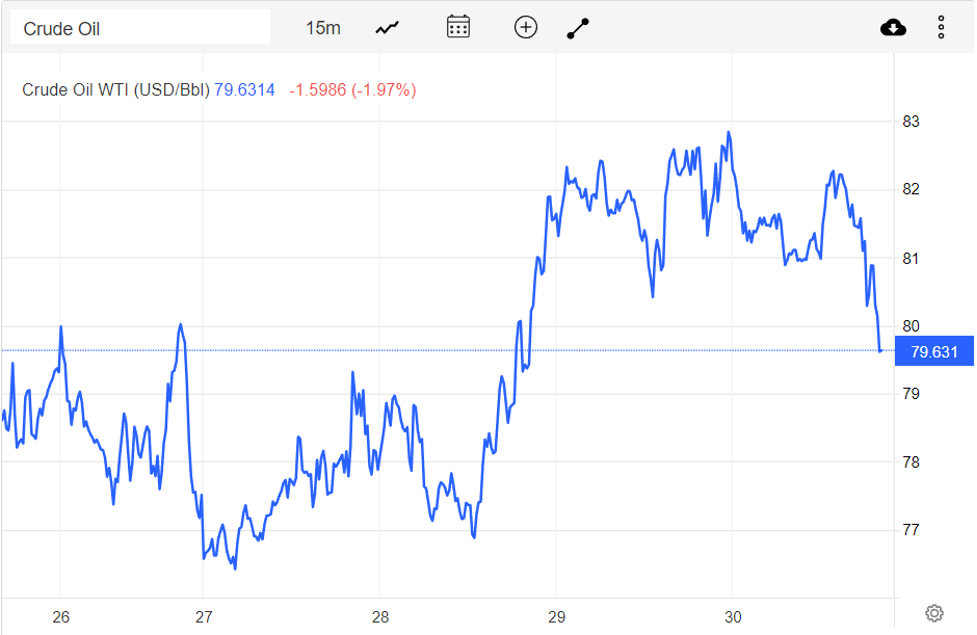Viewport: 977px width, 635px height.
Task: Click the -1.5986 (-1.97%) change value
Action: pos(353,90)
